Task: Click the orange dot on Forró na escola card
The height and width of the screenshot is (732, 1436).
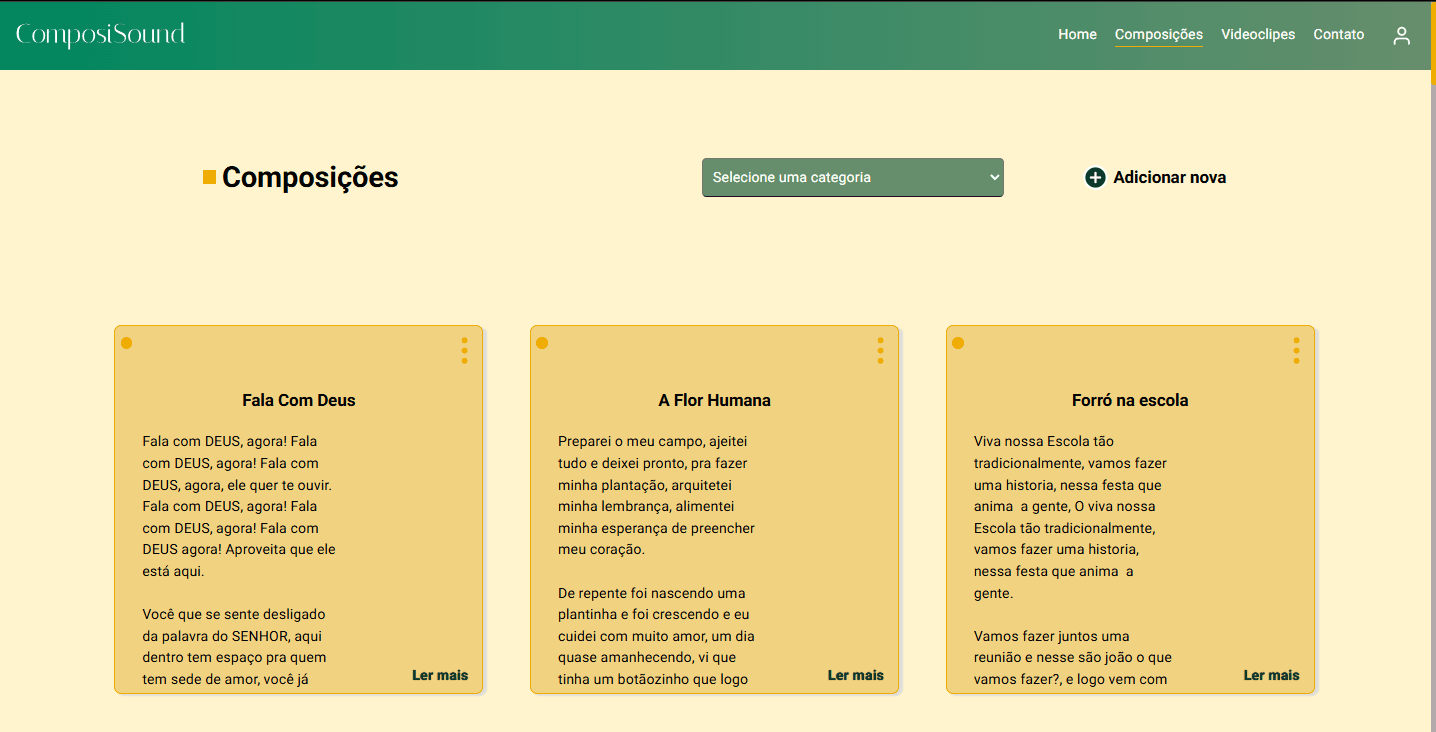Action: point(958,343)
